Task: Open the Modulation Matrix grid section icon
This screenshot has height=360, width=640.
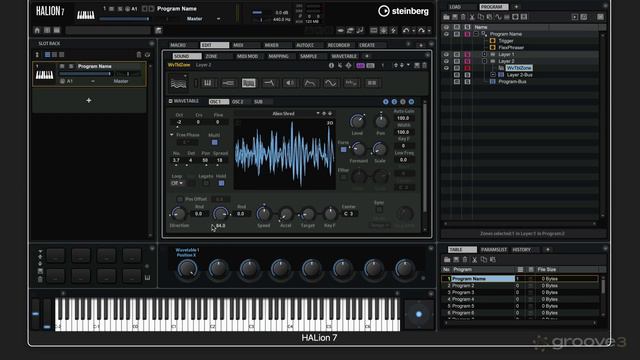Action: coord(372,83)
